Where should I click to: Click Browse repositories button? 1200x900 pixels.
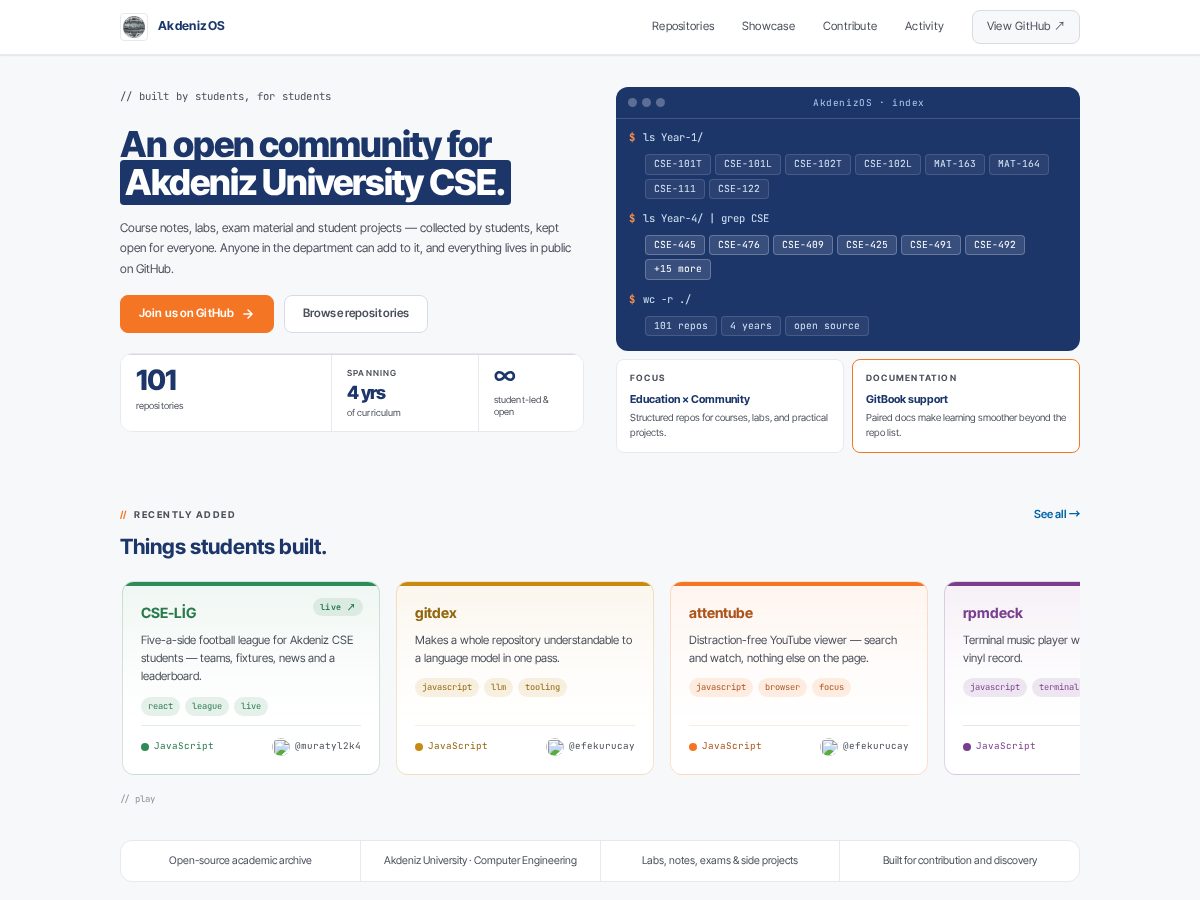pos(356,314)
